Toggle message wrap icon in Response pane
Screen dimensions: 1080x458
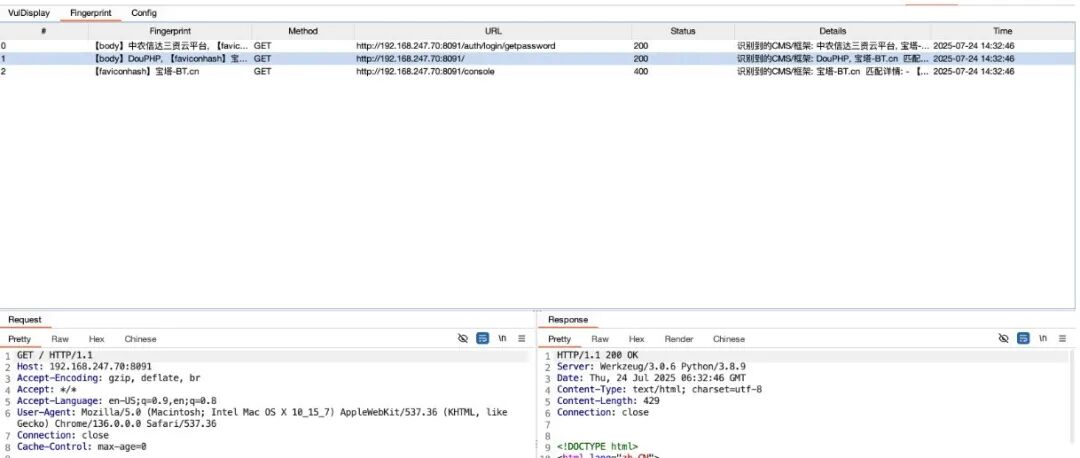click(1024, 338)
